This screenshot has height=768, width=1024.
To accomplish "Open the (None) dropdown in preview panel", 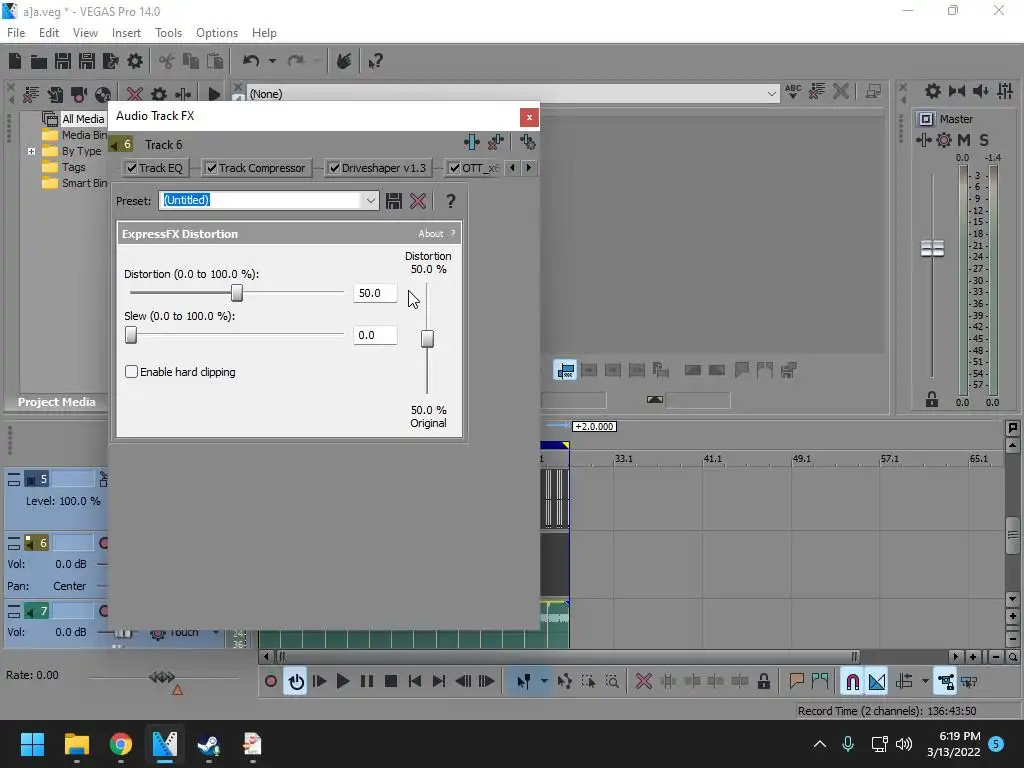I will [x=771, y=94].
